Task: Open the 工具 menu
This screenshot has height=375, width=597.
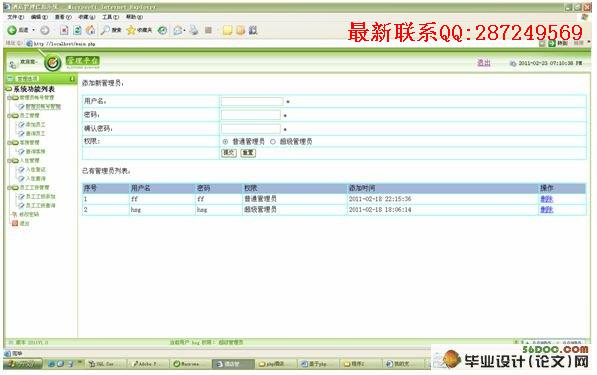Action: tap(110, 17)
